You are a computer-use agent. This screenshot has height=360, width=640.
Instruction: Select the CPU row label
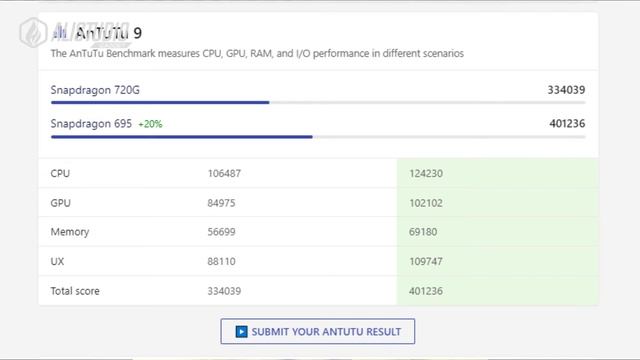[x=60, y=173]
